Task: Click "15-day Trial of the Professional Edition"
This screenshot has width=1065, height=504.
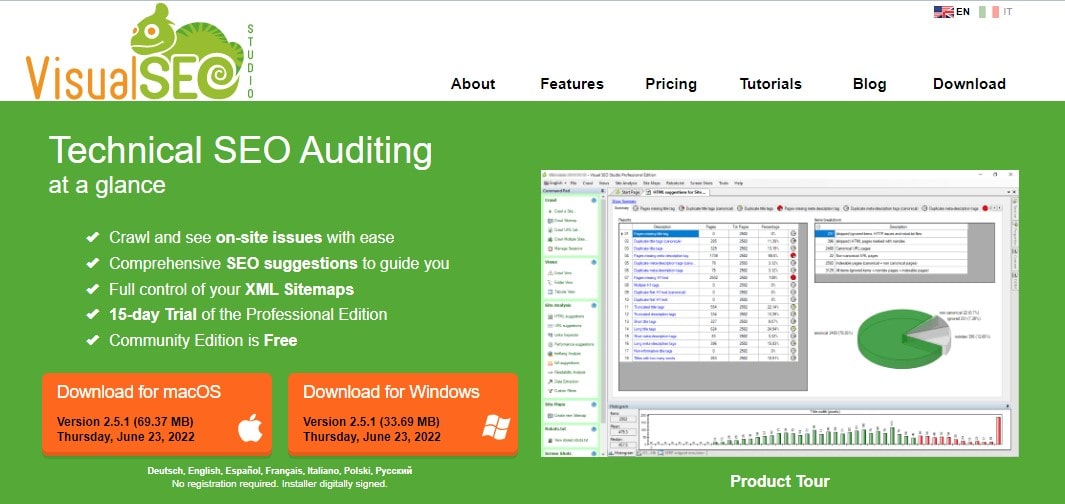Action: (248, 314)
